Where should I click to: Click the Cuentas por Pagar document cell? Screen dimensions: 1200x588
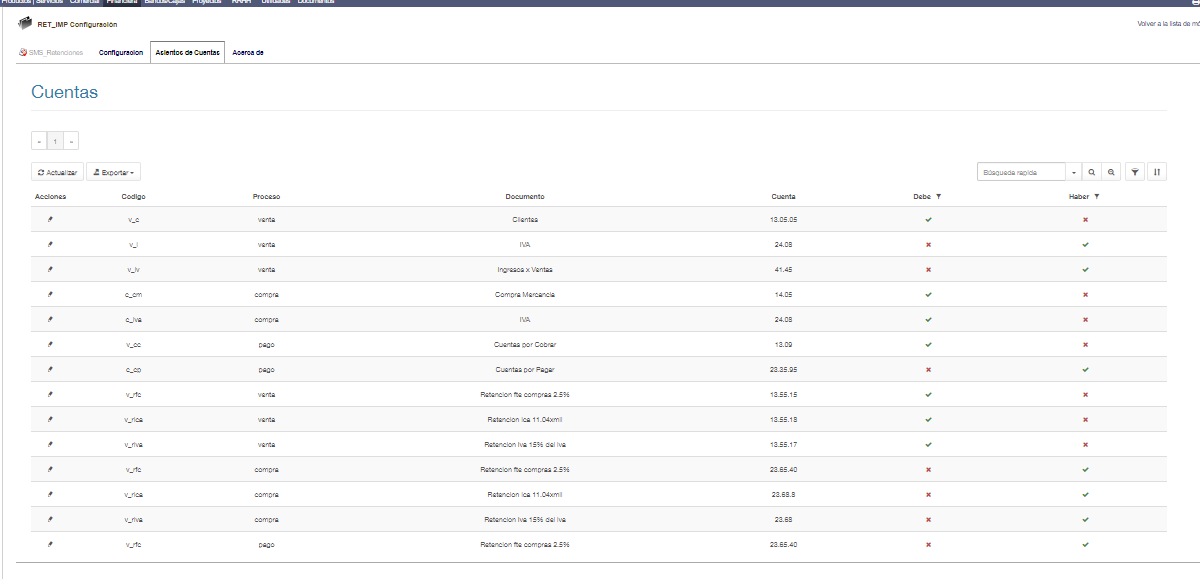[x=525, y=369]
